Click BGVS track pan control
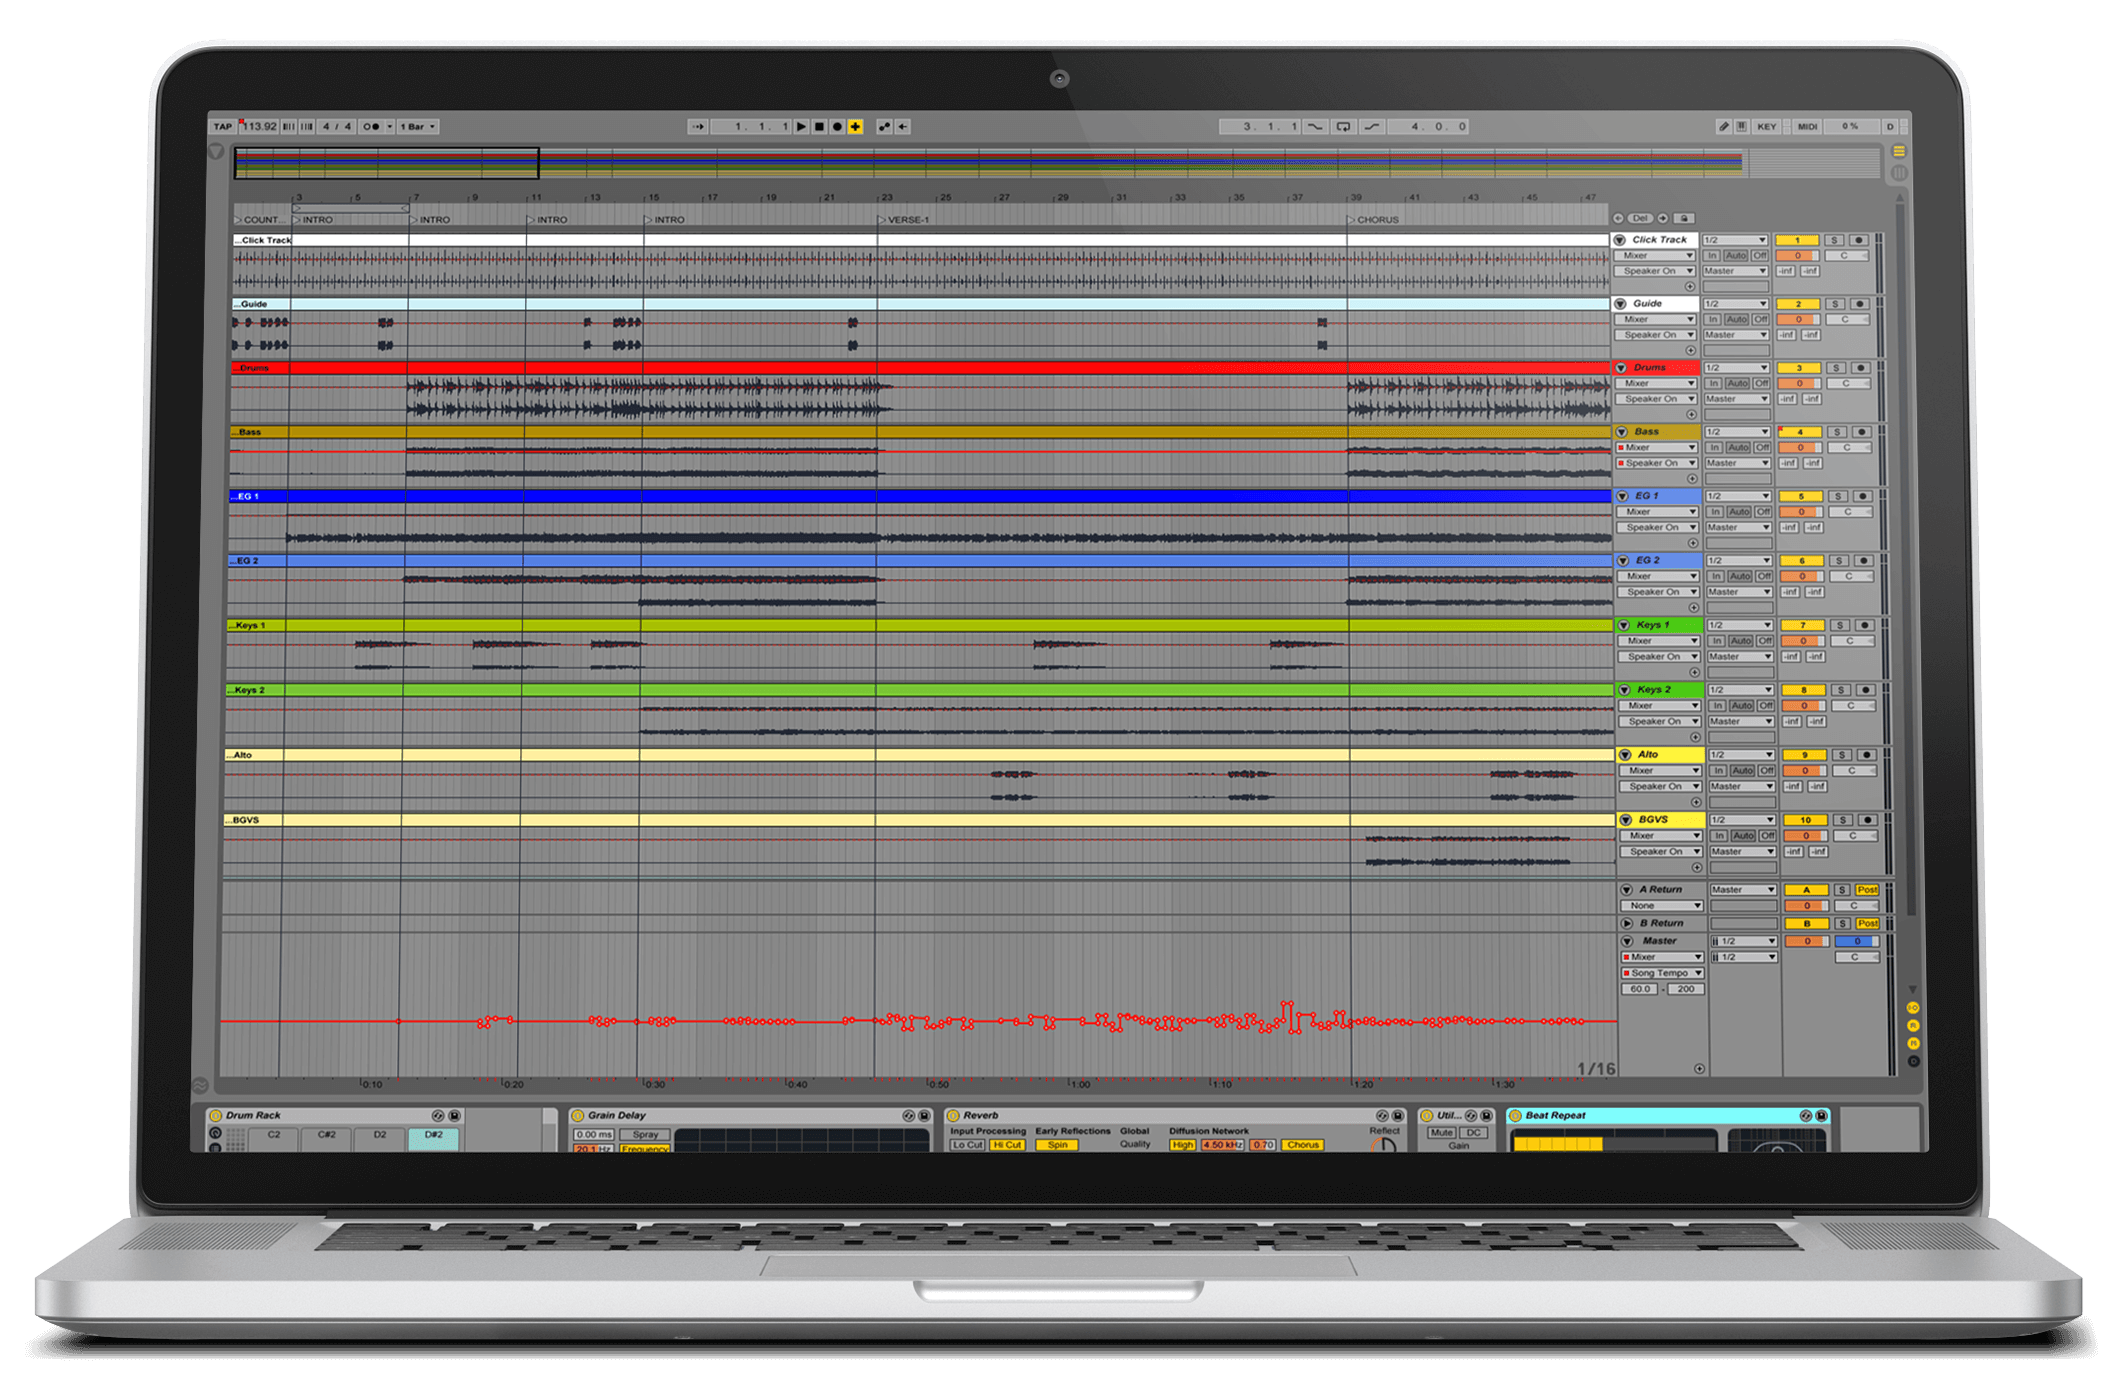Screen dimensions: 2120x1399 [1854, 836]
